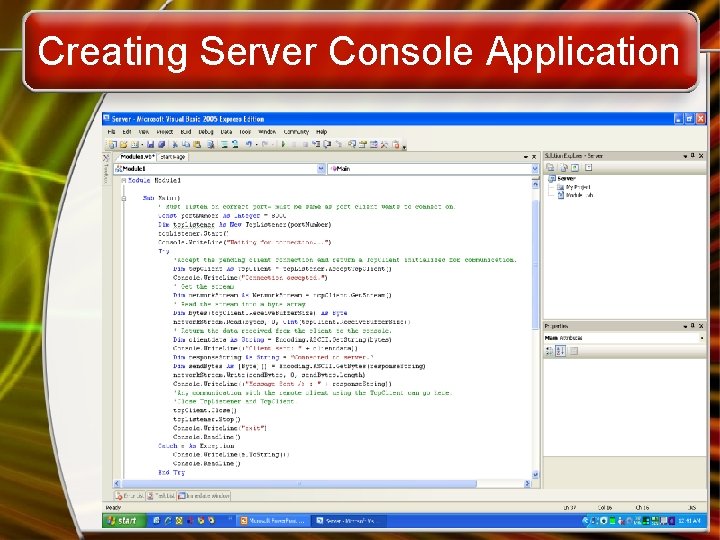Switch to the Module1.vb tab
Image resolution: width=720 pixels, height=540 pixels.
(x=136, y=157)
